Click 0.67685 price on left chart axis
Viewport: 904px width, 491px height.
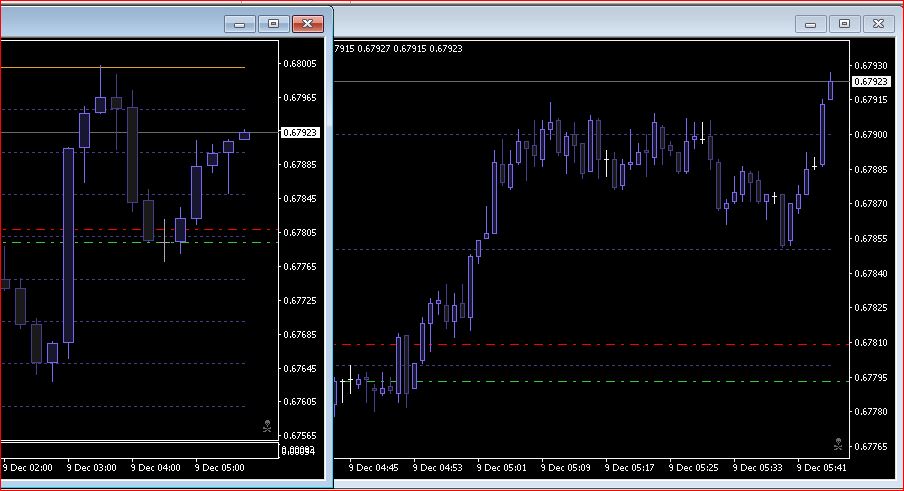click(x=300, y=335)
